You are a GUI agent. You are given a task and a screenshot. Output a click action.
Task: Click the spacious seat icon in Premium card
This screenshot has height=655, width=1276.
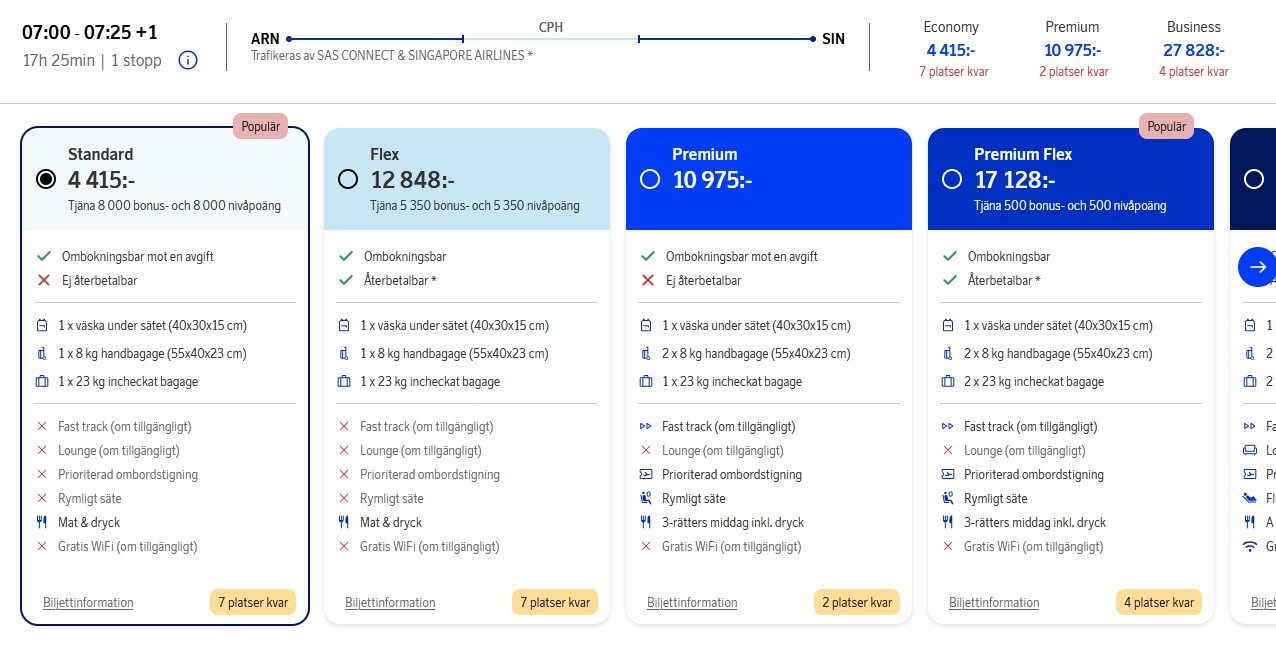pos(646,498)
